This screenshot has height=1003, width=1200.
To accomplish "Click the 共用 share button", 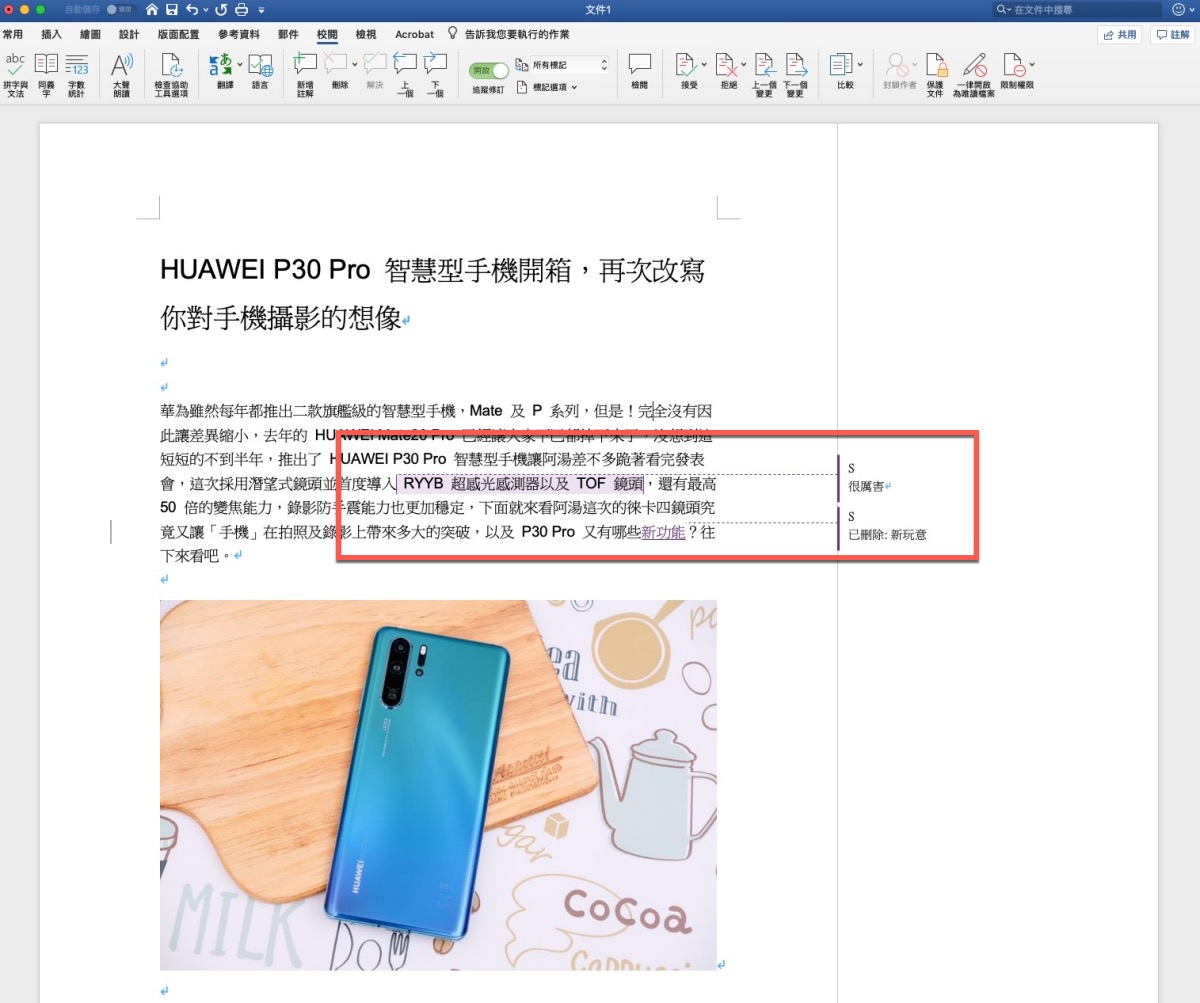I will coord(1120,34).
